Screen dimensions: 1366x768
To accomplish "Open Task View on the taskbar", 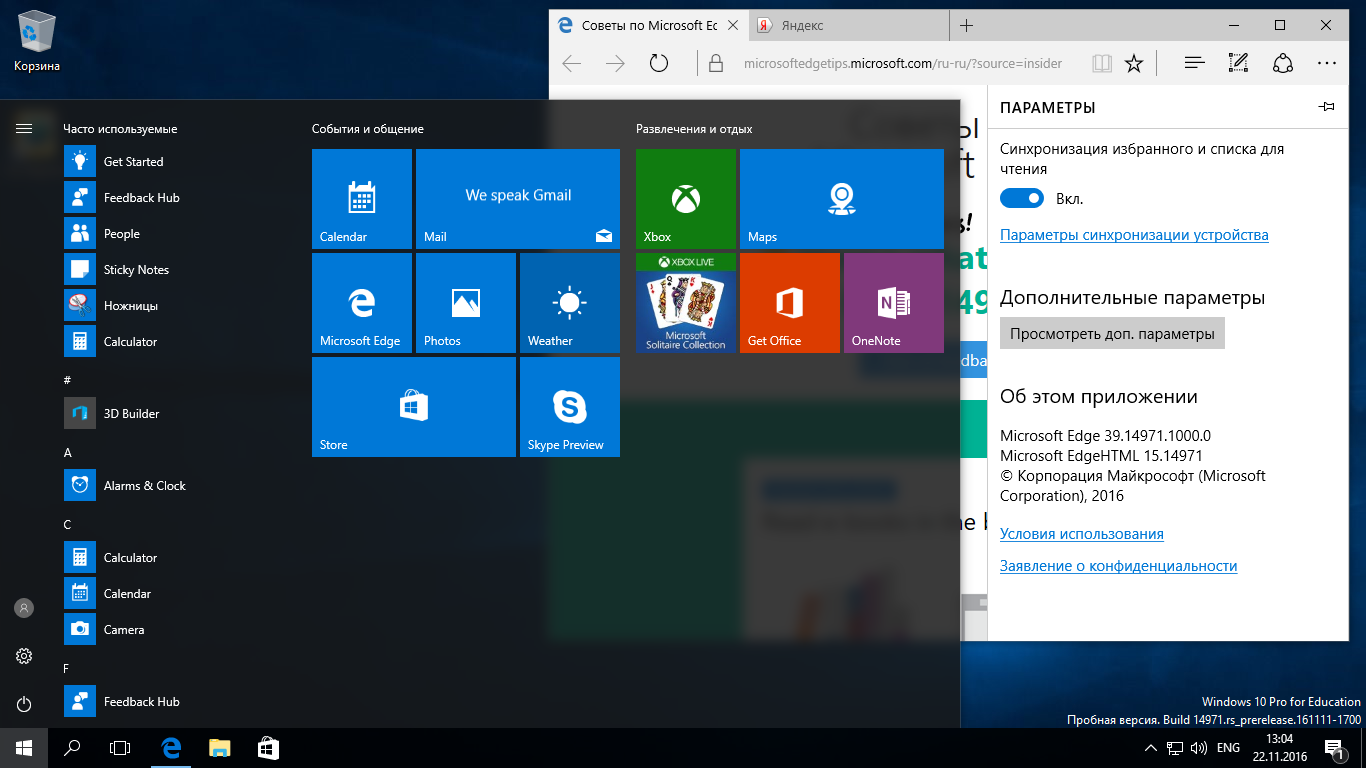I will click(x=120, y=748).
